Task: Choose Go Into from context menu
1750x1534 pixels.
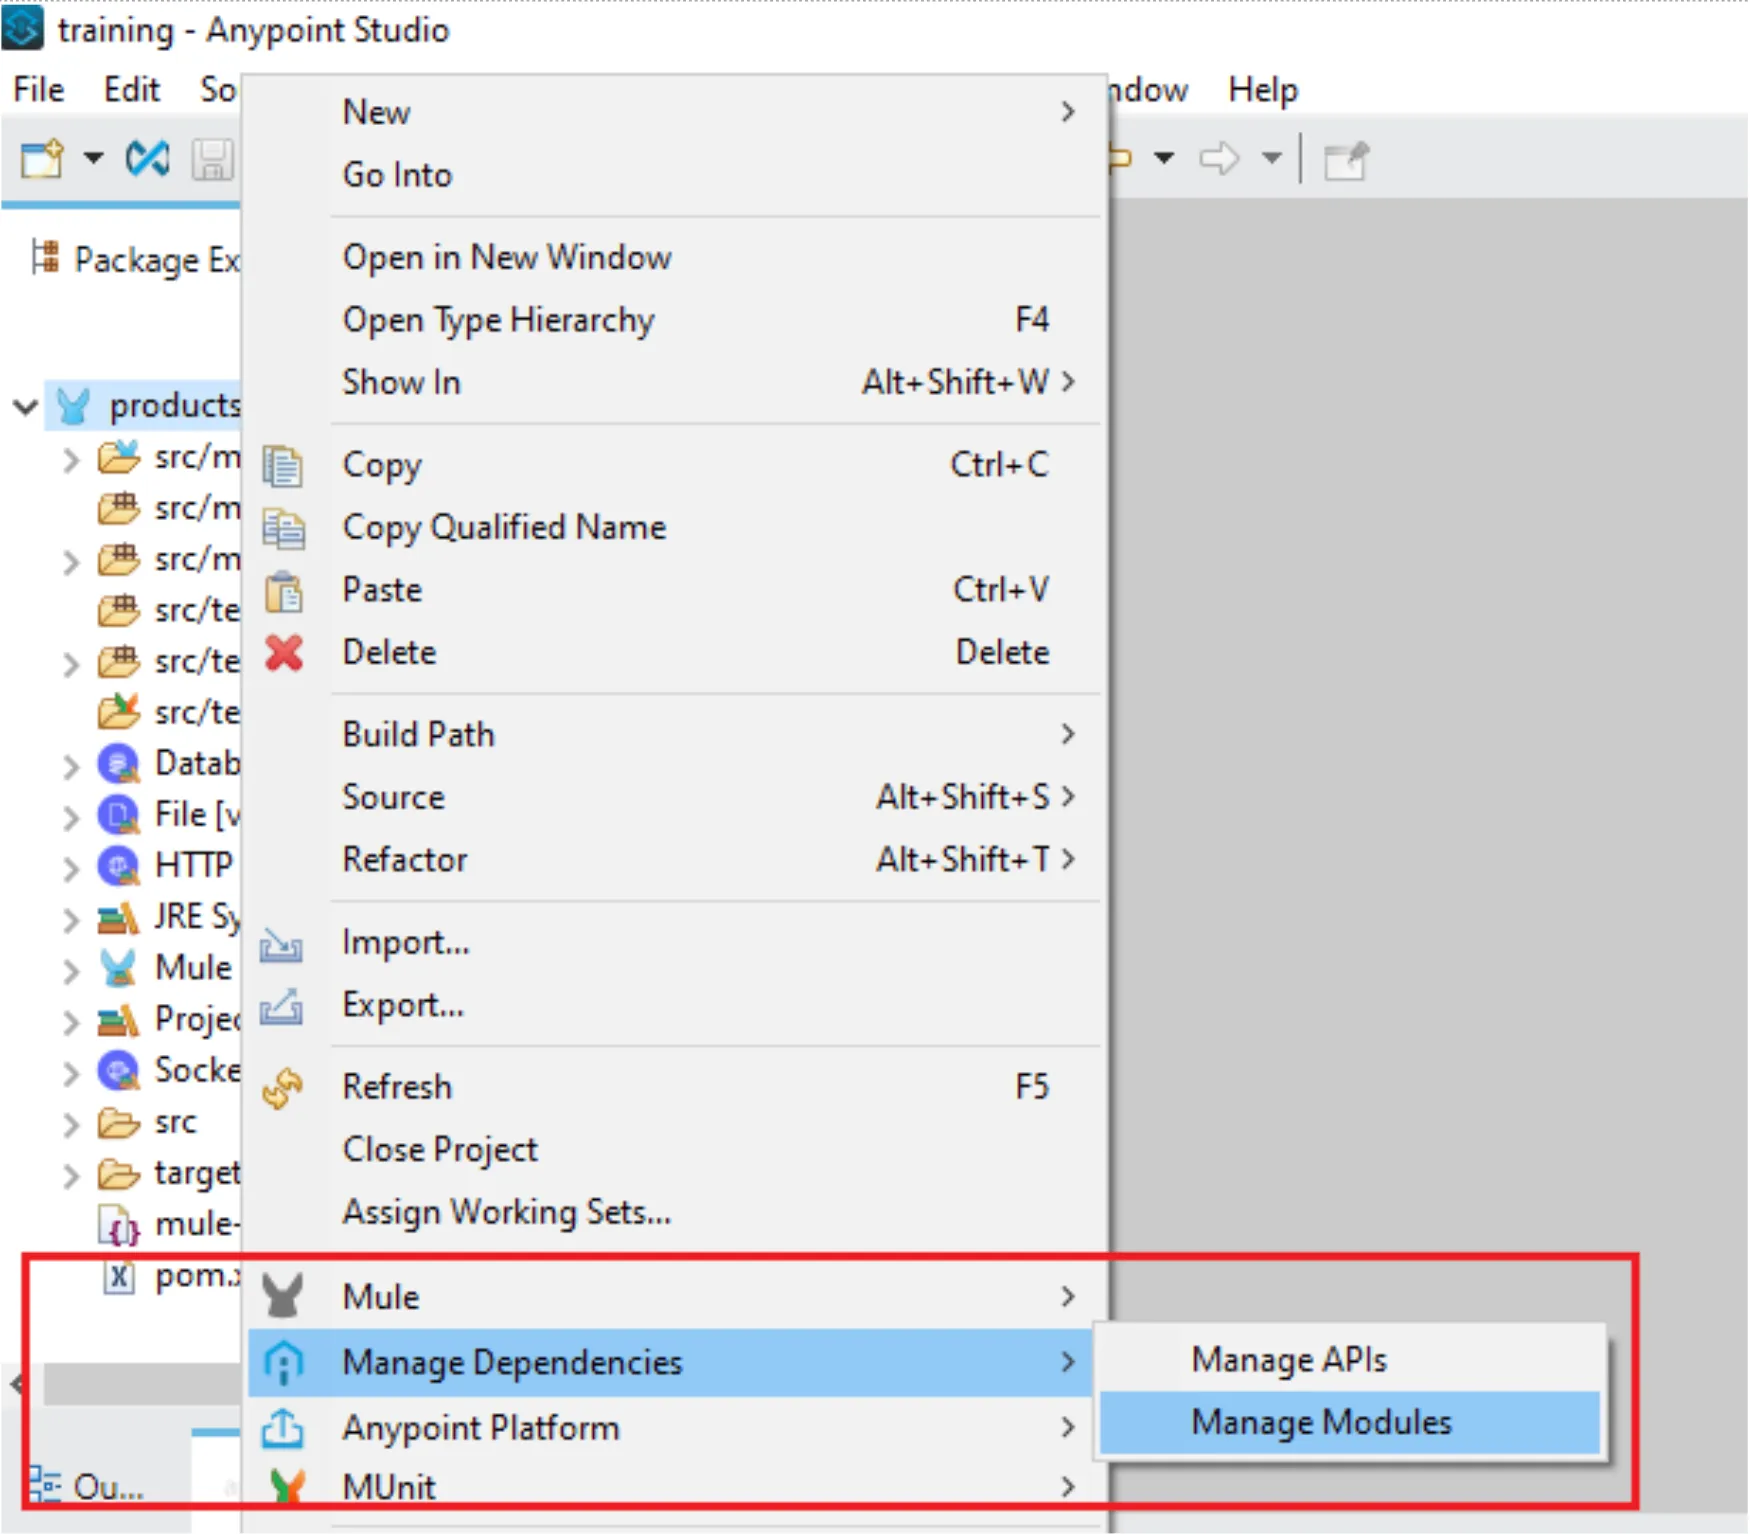Action: tap(675, 175)
